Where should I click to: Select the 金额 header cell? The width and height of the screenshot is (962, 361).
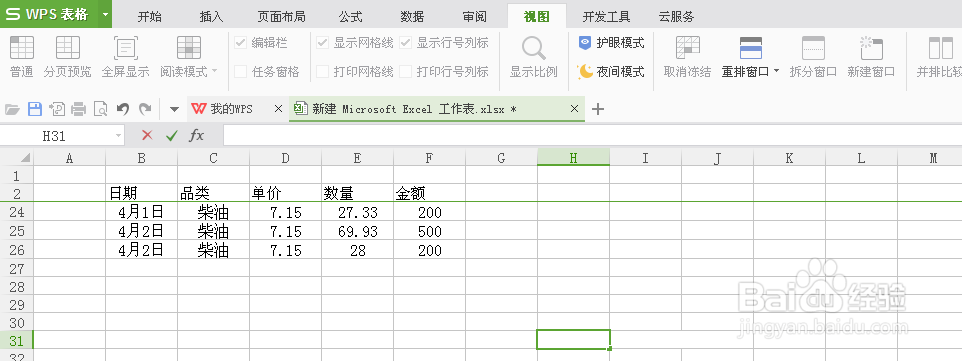[x=429, y=194]
